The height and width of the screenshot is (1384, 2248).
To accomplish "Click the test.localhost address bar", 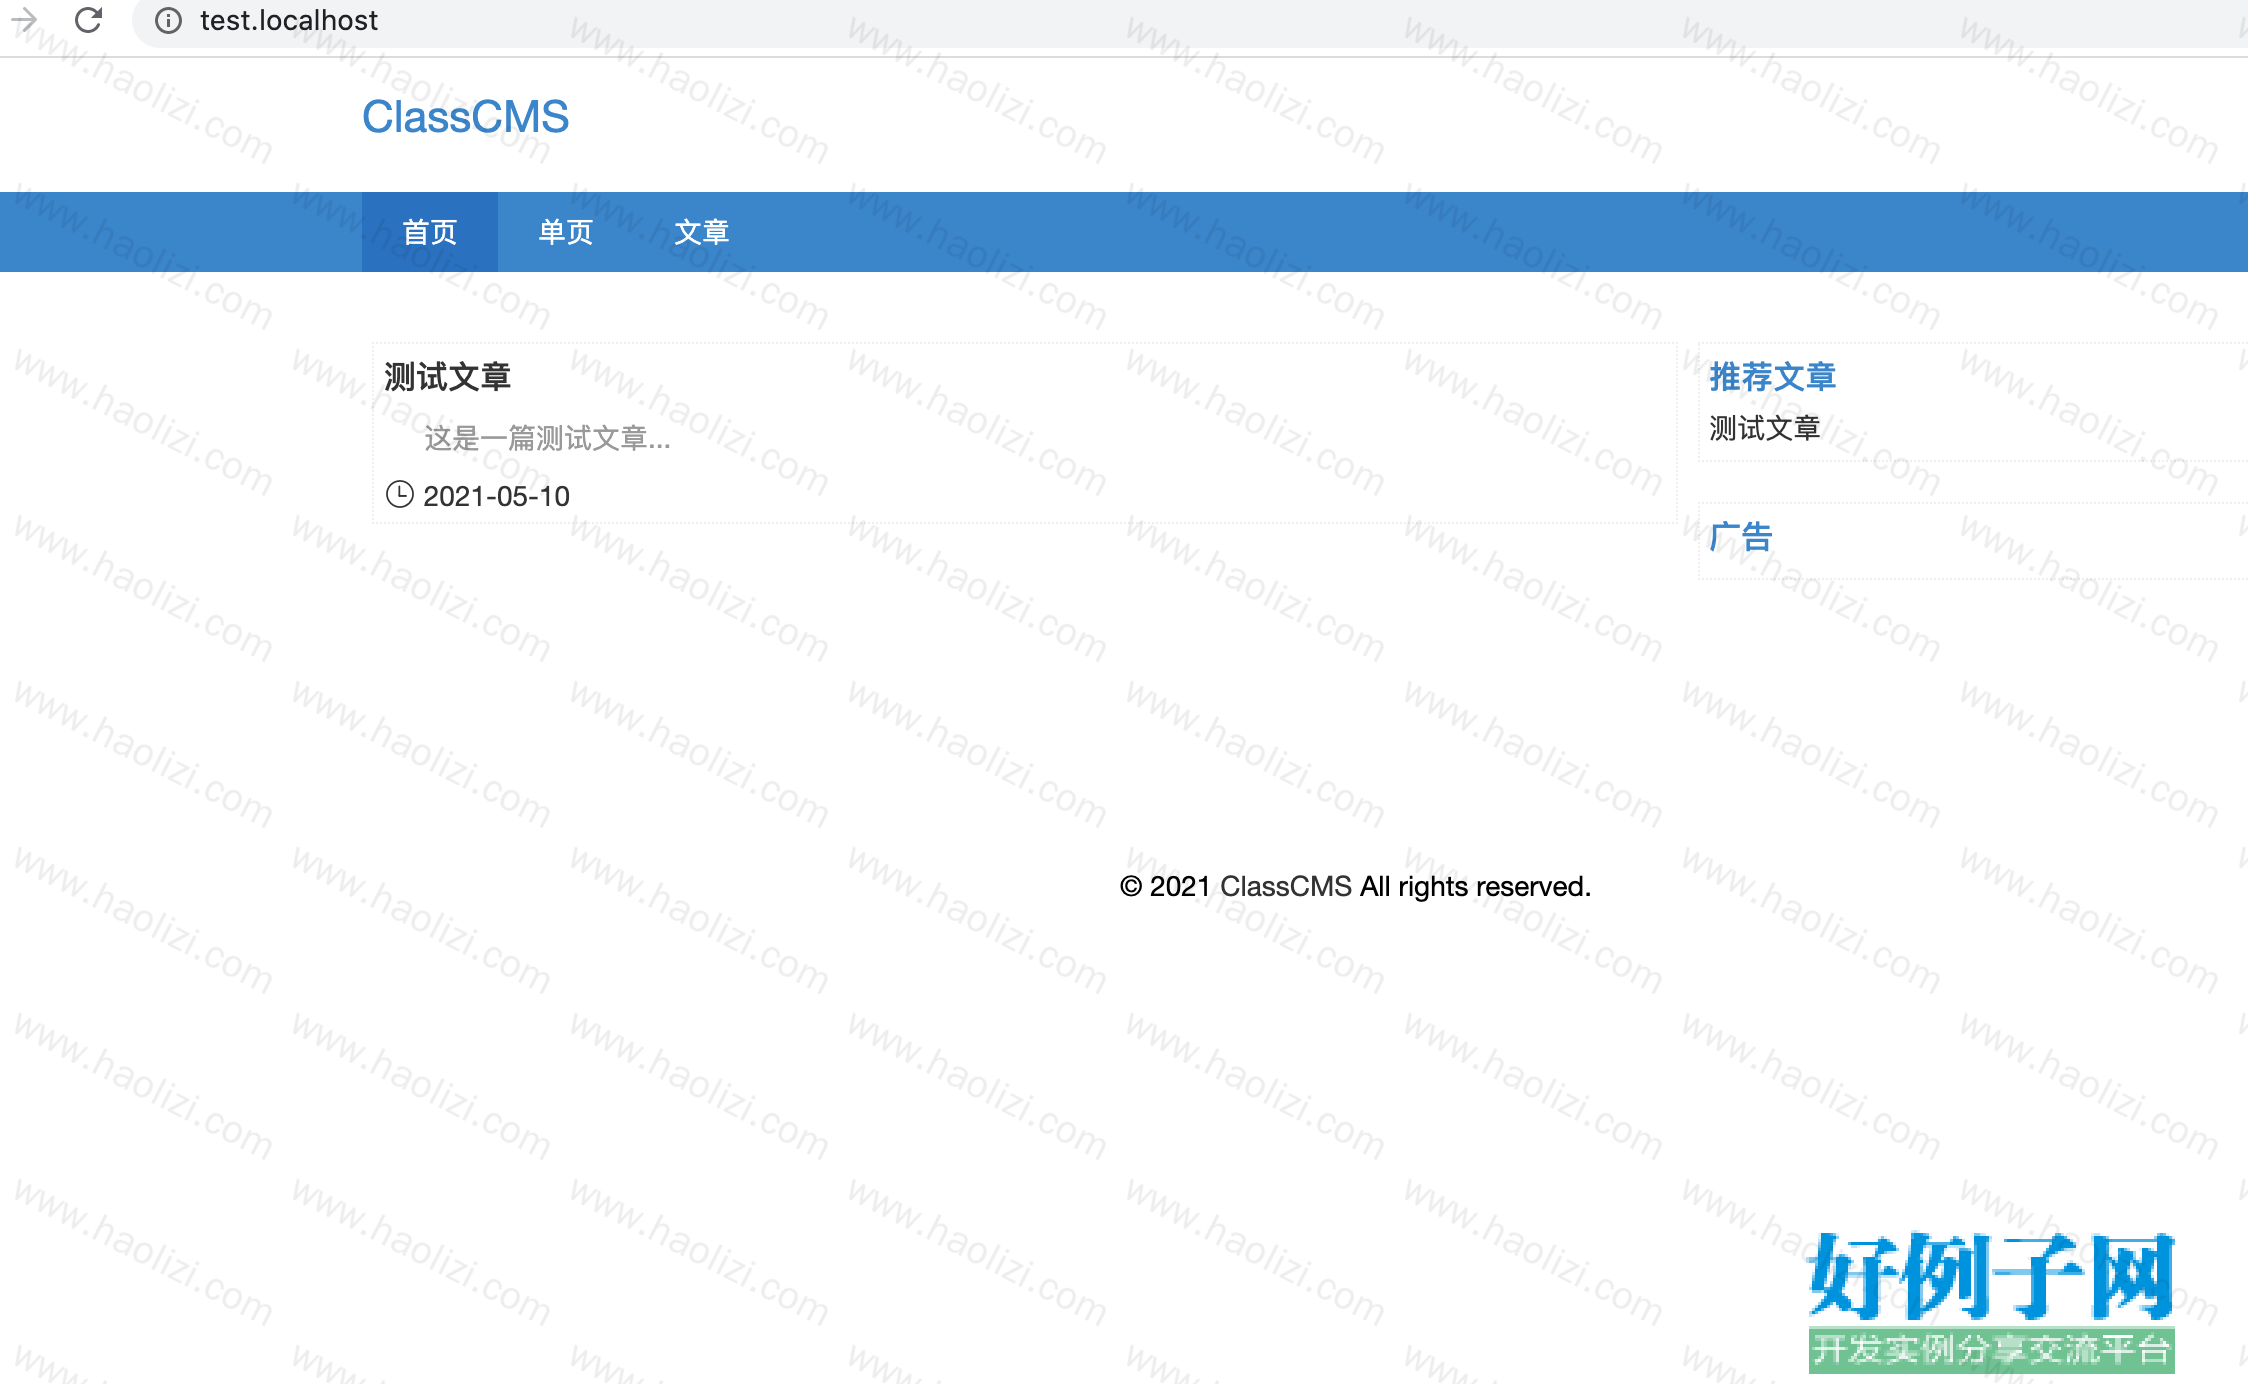I will click(x=1190, y=21).
